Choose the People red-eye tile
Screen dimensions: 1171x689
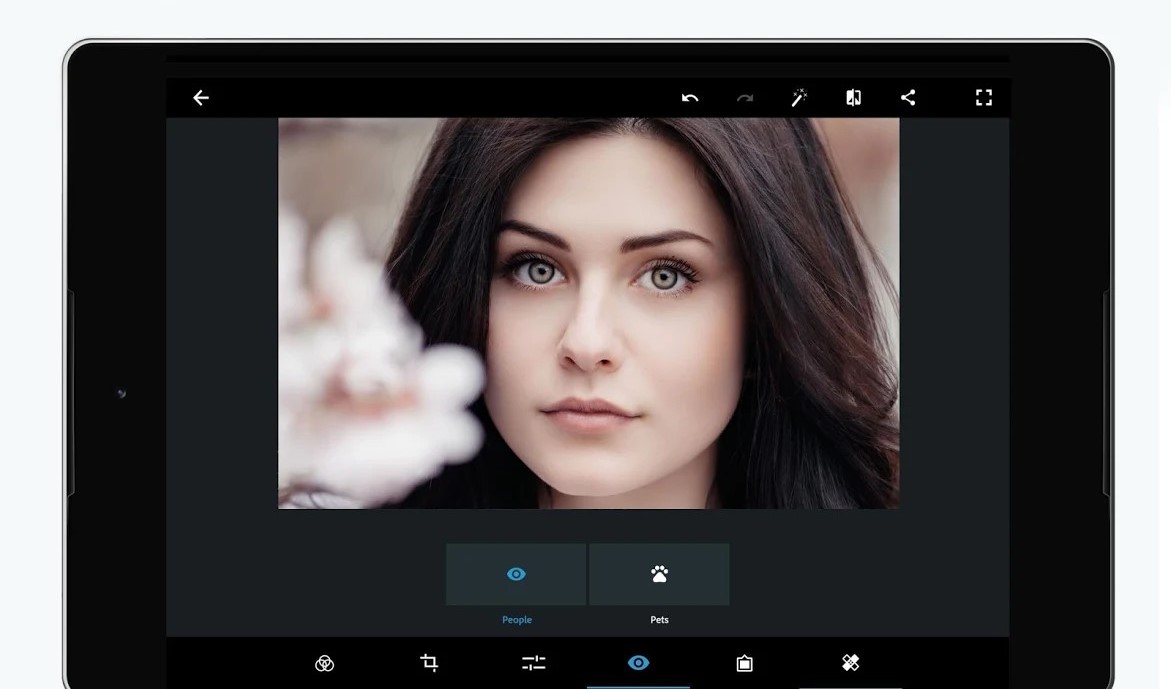[516, 575]
